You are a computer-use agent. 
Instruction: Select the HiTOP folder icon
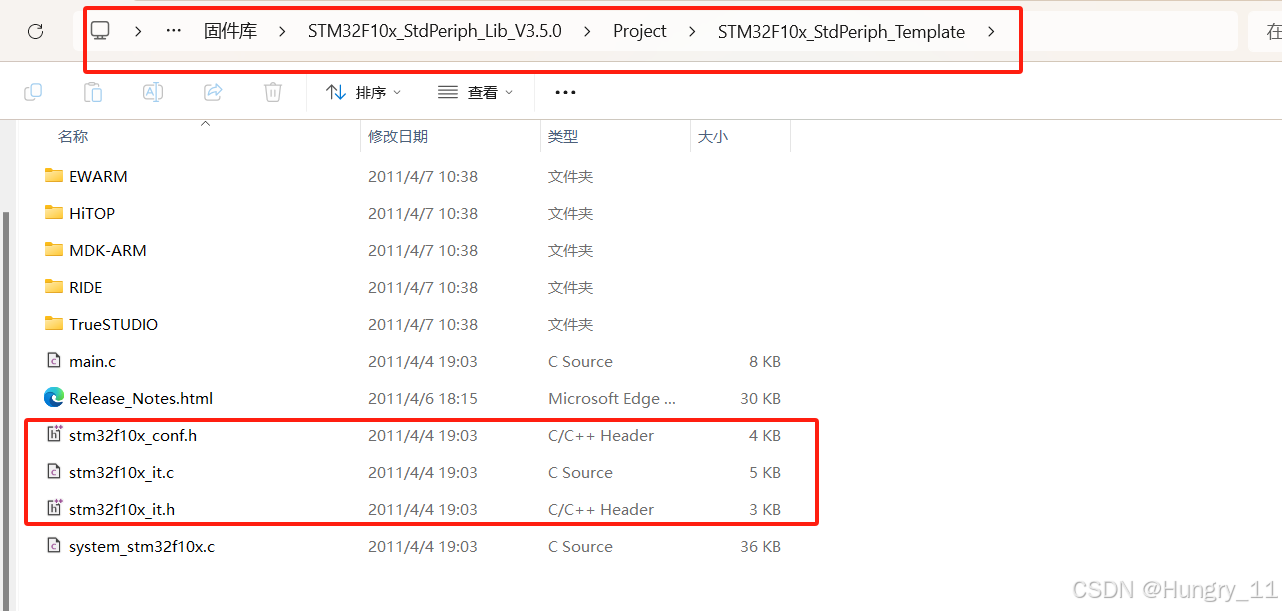tap(54, 213)
